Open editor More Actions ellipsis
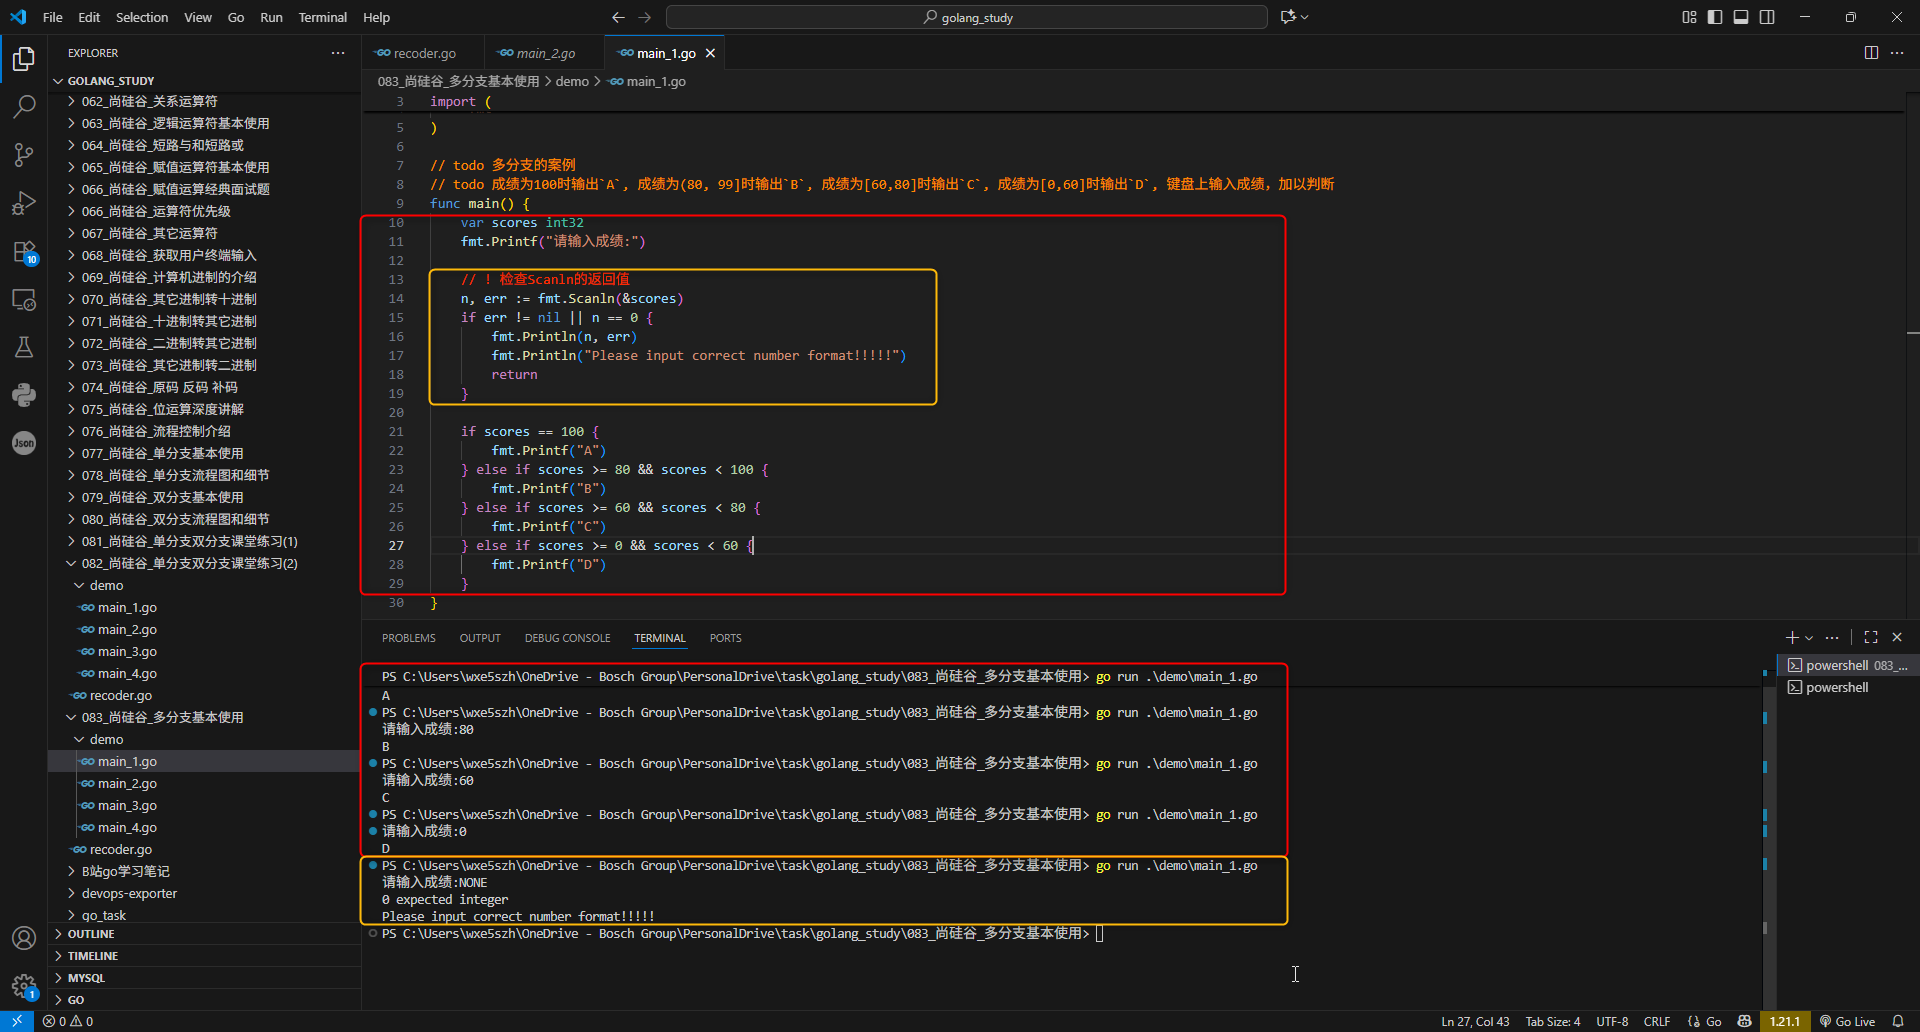1920x1032 pixels. pos(1897,53)
